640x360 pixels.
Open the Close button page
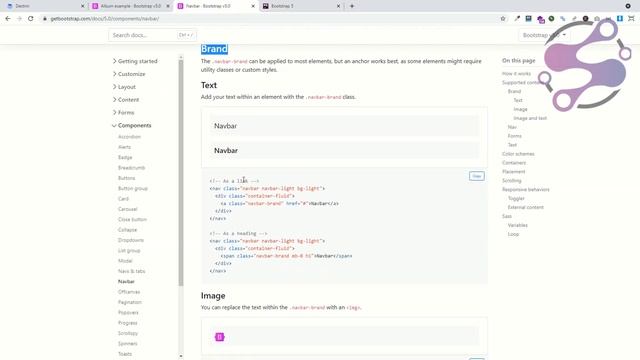(x=132, y=220)
